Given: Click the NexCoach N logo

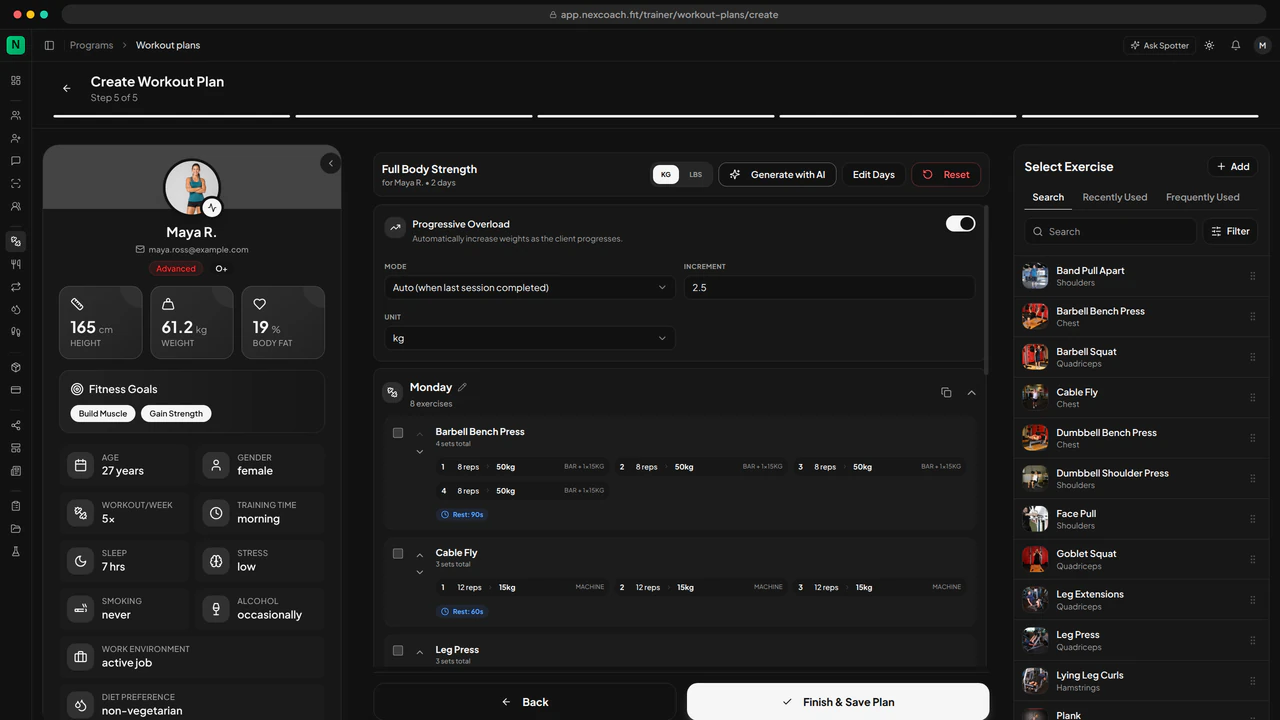Looking at the screenshot, I should [15, 45].
